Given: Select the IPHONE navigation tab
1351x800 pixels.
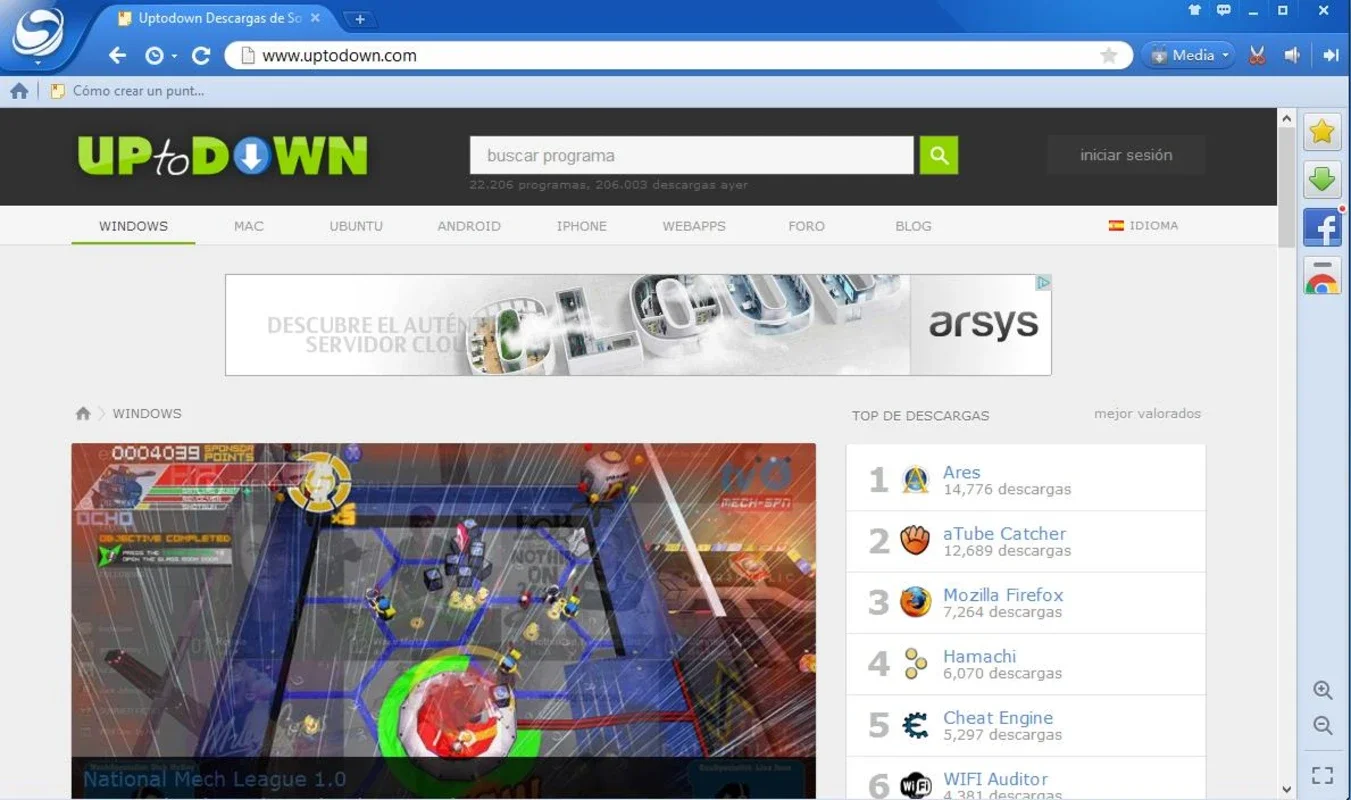Looking at the screenshot, I should [x=582, y=226].
